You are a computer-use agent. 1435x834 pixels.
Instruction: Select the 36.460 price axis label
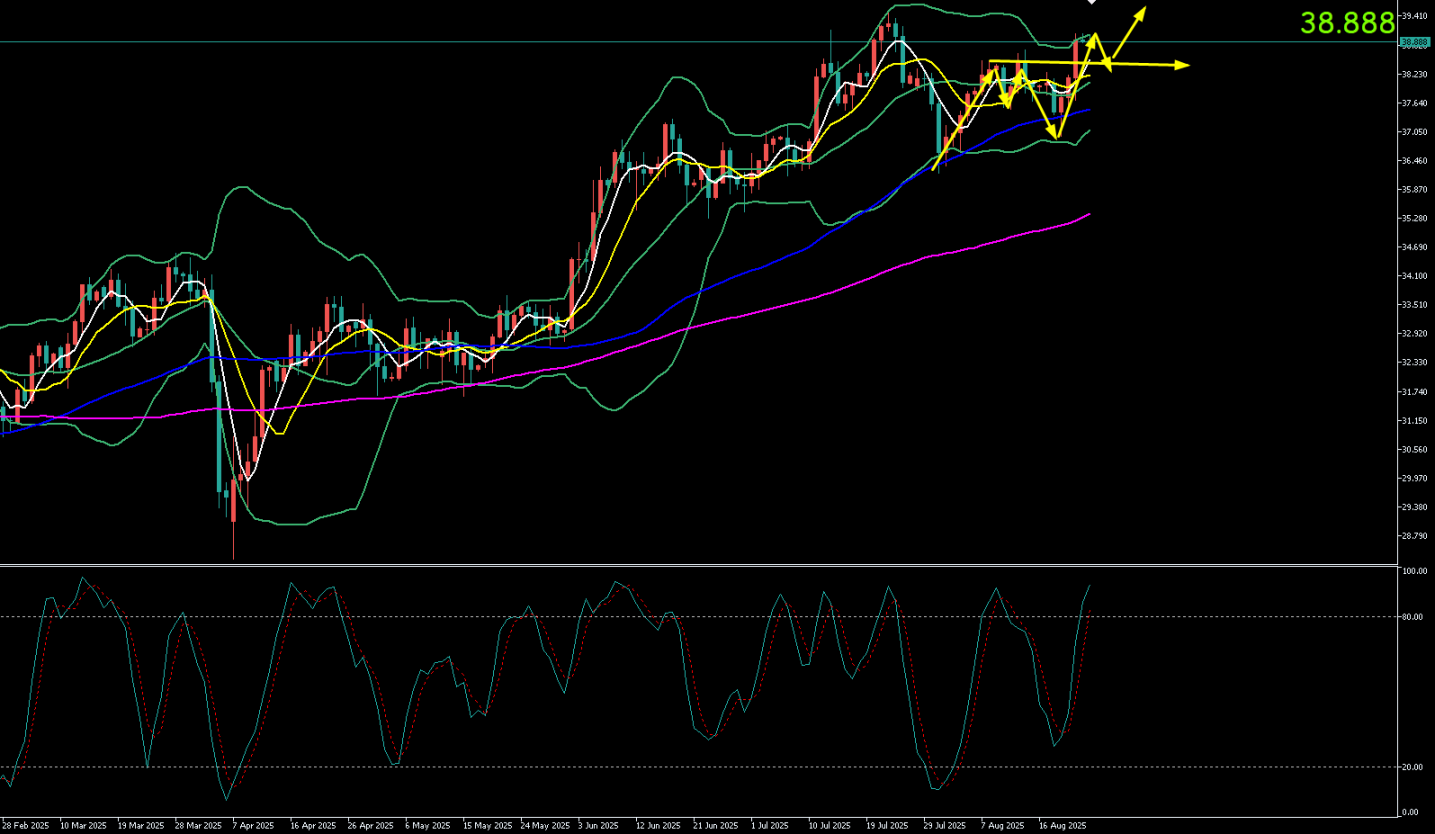pyautogui.click(x=1414, y=161)
